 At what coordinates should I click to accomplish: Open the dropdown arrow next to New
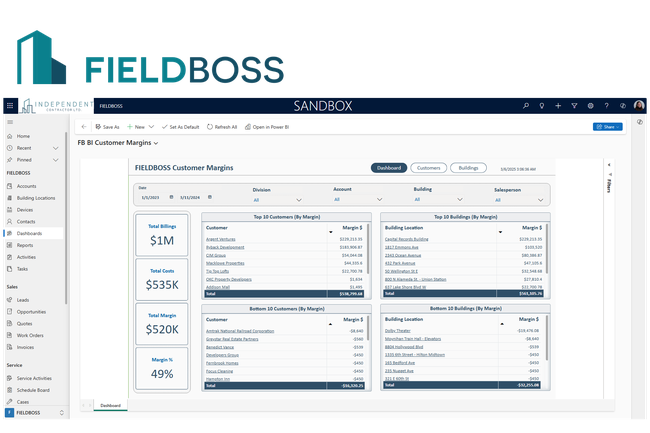[151, 127]
